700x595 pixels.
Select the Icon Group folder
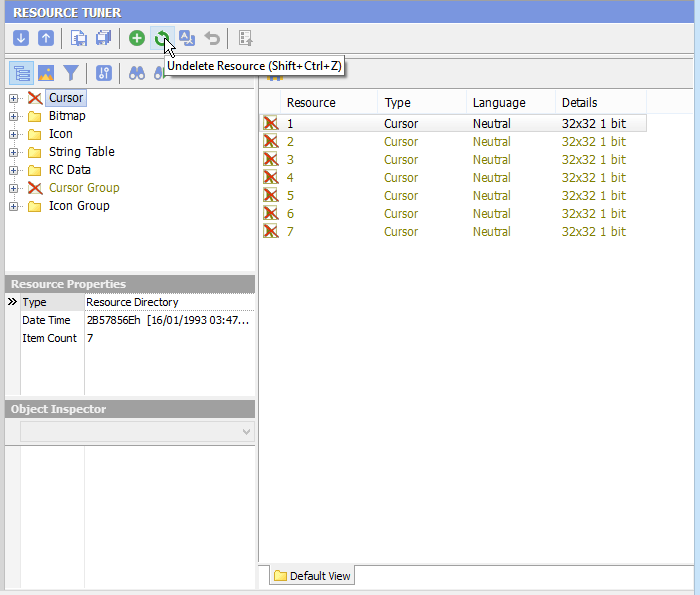pos(79,206)
